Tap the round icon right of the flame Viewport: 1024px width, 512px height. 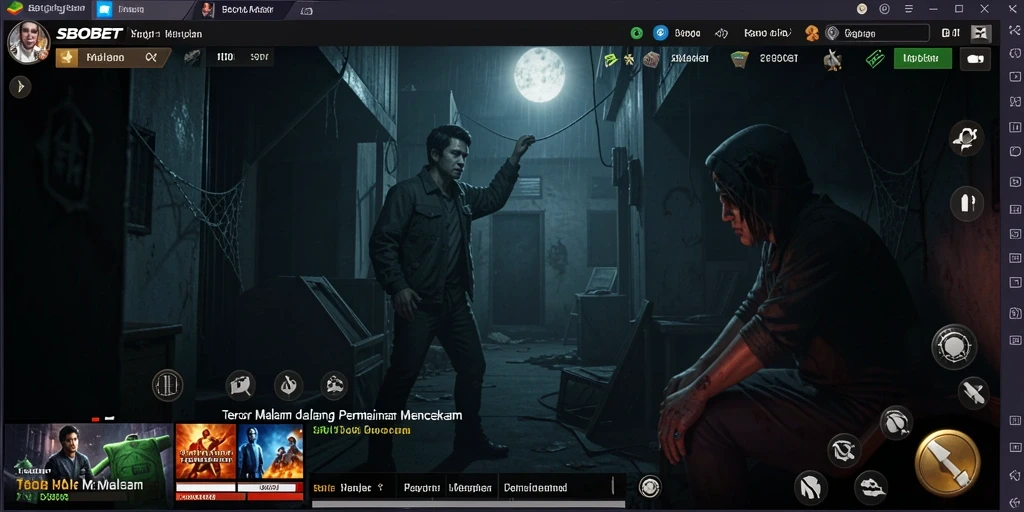(x=334, y=385)
